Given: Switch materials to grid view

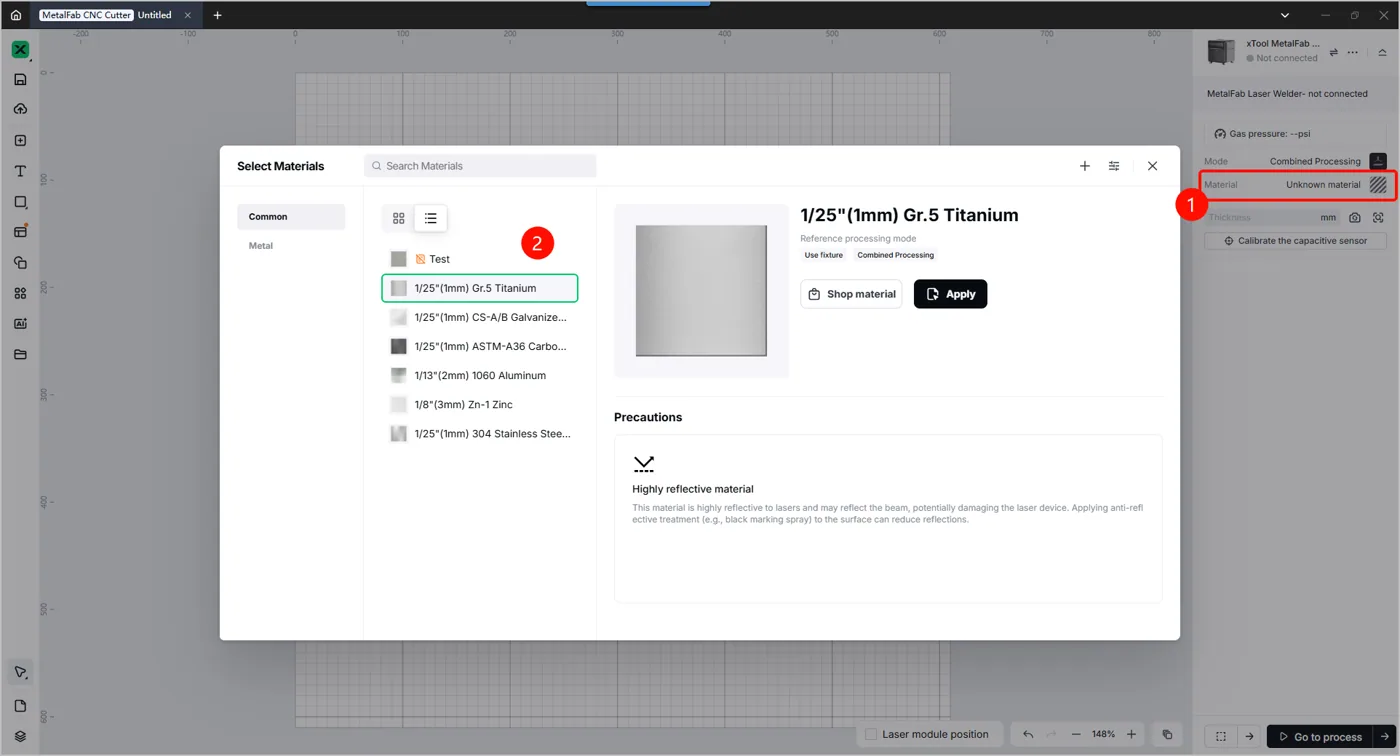Looking at the screenshot, I should (x=399, y=218).
